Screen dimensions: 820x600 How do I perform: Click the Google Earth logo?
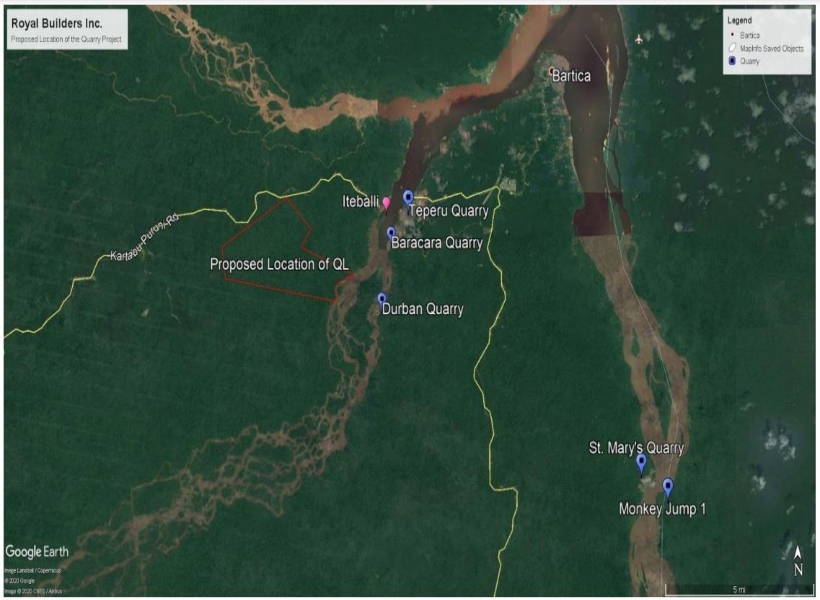pos(37,552)
